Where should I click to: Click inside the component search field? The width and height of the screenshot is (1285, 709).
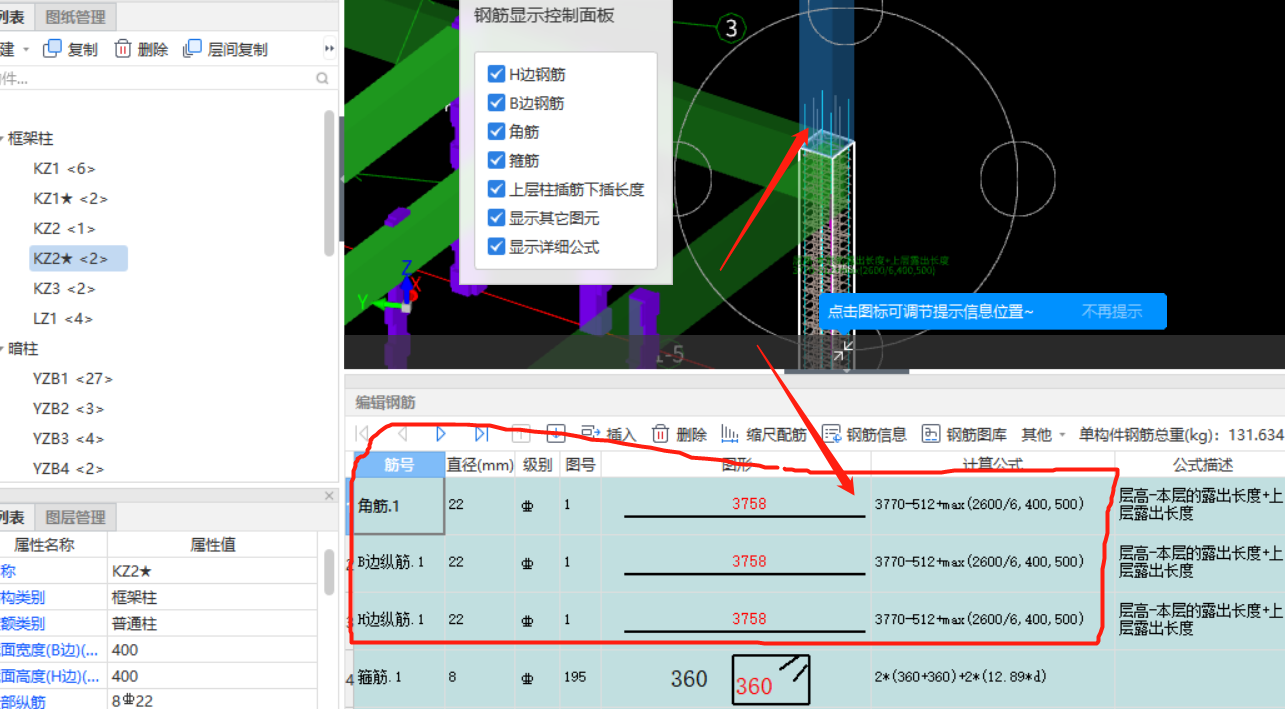coord(155,78)
